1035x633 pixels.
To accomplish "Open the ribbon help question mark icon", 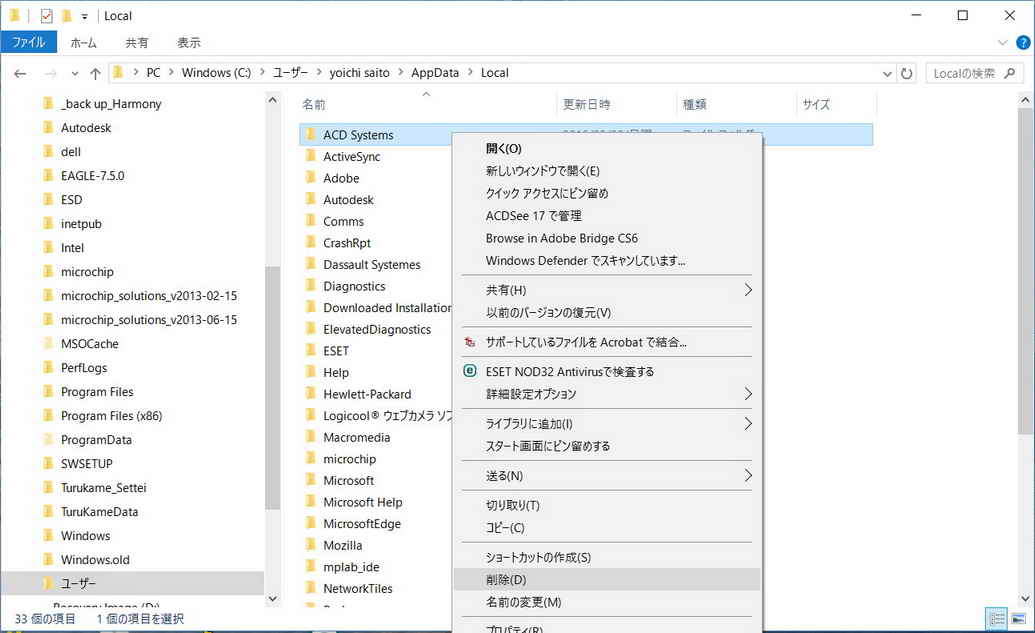I will [1023, 43].
